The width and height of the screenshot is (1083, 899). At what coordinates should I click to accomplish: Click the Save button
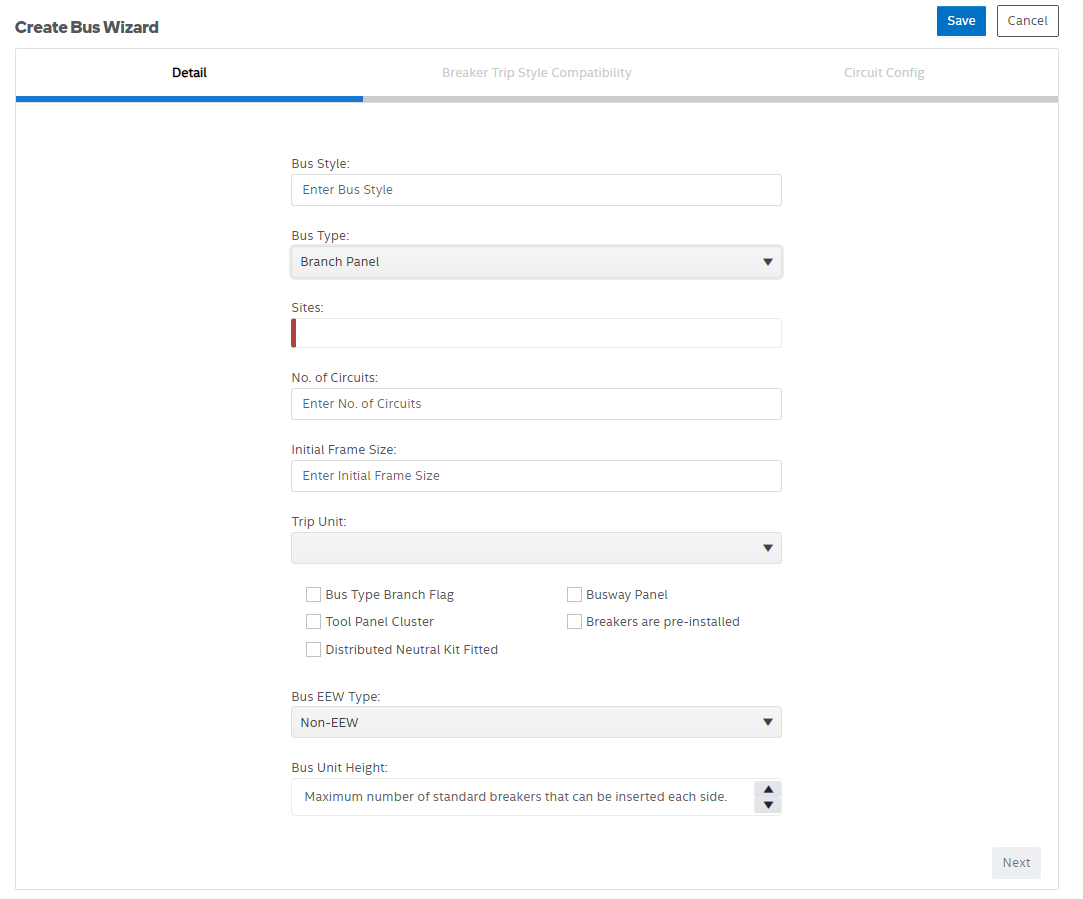point(961,21)
